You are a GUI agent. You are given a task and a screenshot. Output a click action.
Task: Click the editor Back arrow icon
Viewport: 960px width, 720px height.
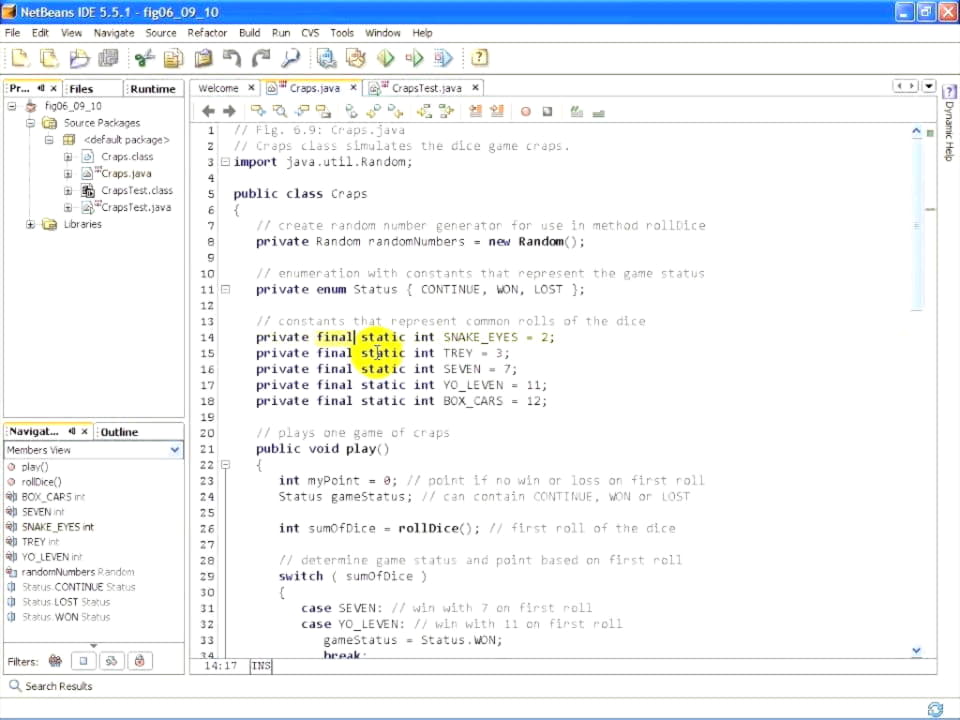[208, 111]
